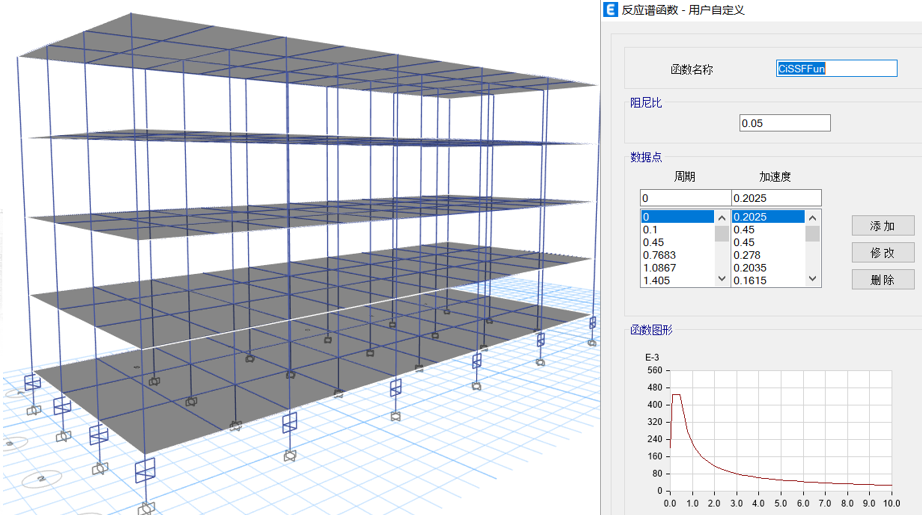Image resolution: width=922 pixels, height=515 pixels.
Task: Click the acceleration input field showing 0.2025
Action: pyautogui.click(x=776, y=198)
